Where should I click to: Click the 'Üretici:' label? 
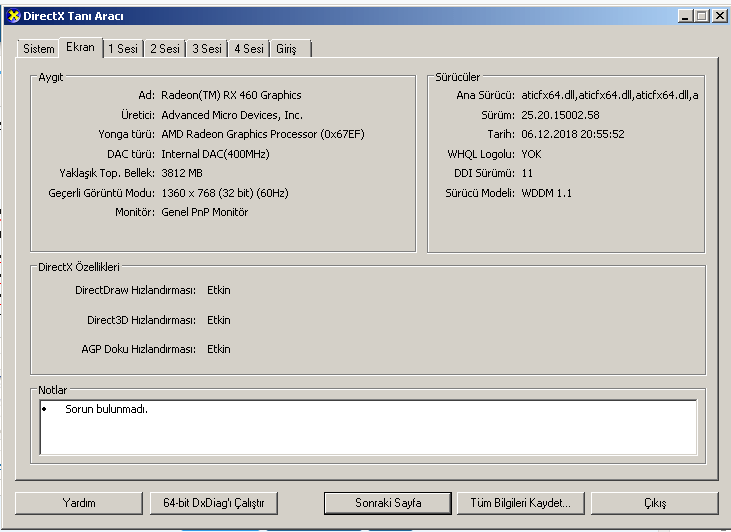coord(138,115)
